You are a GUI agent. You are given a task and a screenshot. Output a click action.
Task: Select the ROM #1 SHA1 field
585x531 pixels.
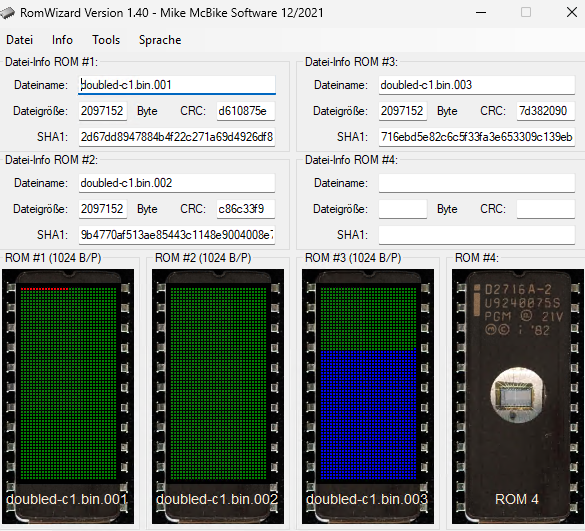pyautogui.click(x=177, y=137)
